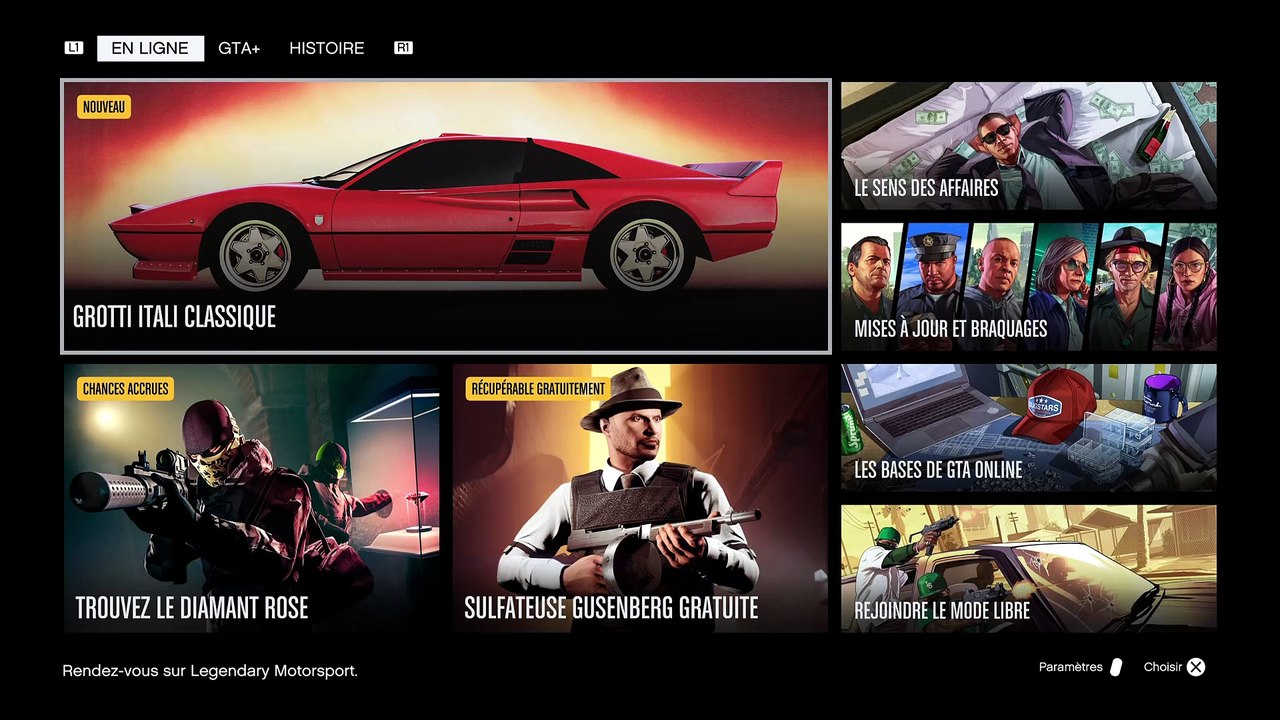The image size is (1280, 720).
Task: Click the Paramètres label
Action: pyautogui.click(x=1070, y=667)
